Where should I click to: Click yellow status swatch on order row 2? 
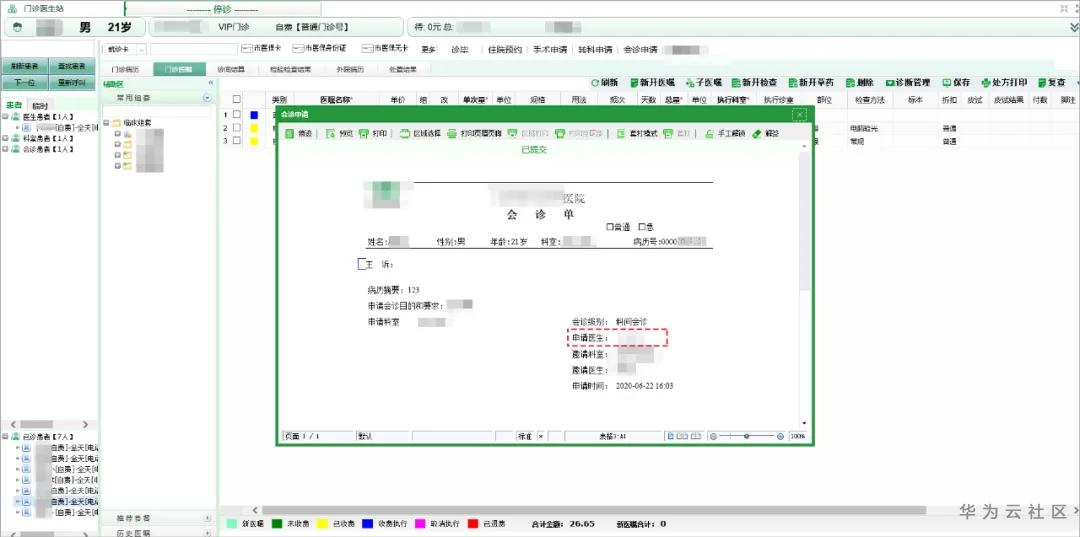[253, 127]
